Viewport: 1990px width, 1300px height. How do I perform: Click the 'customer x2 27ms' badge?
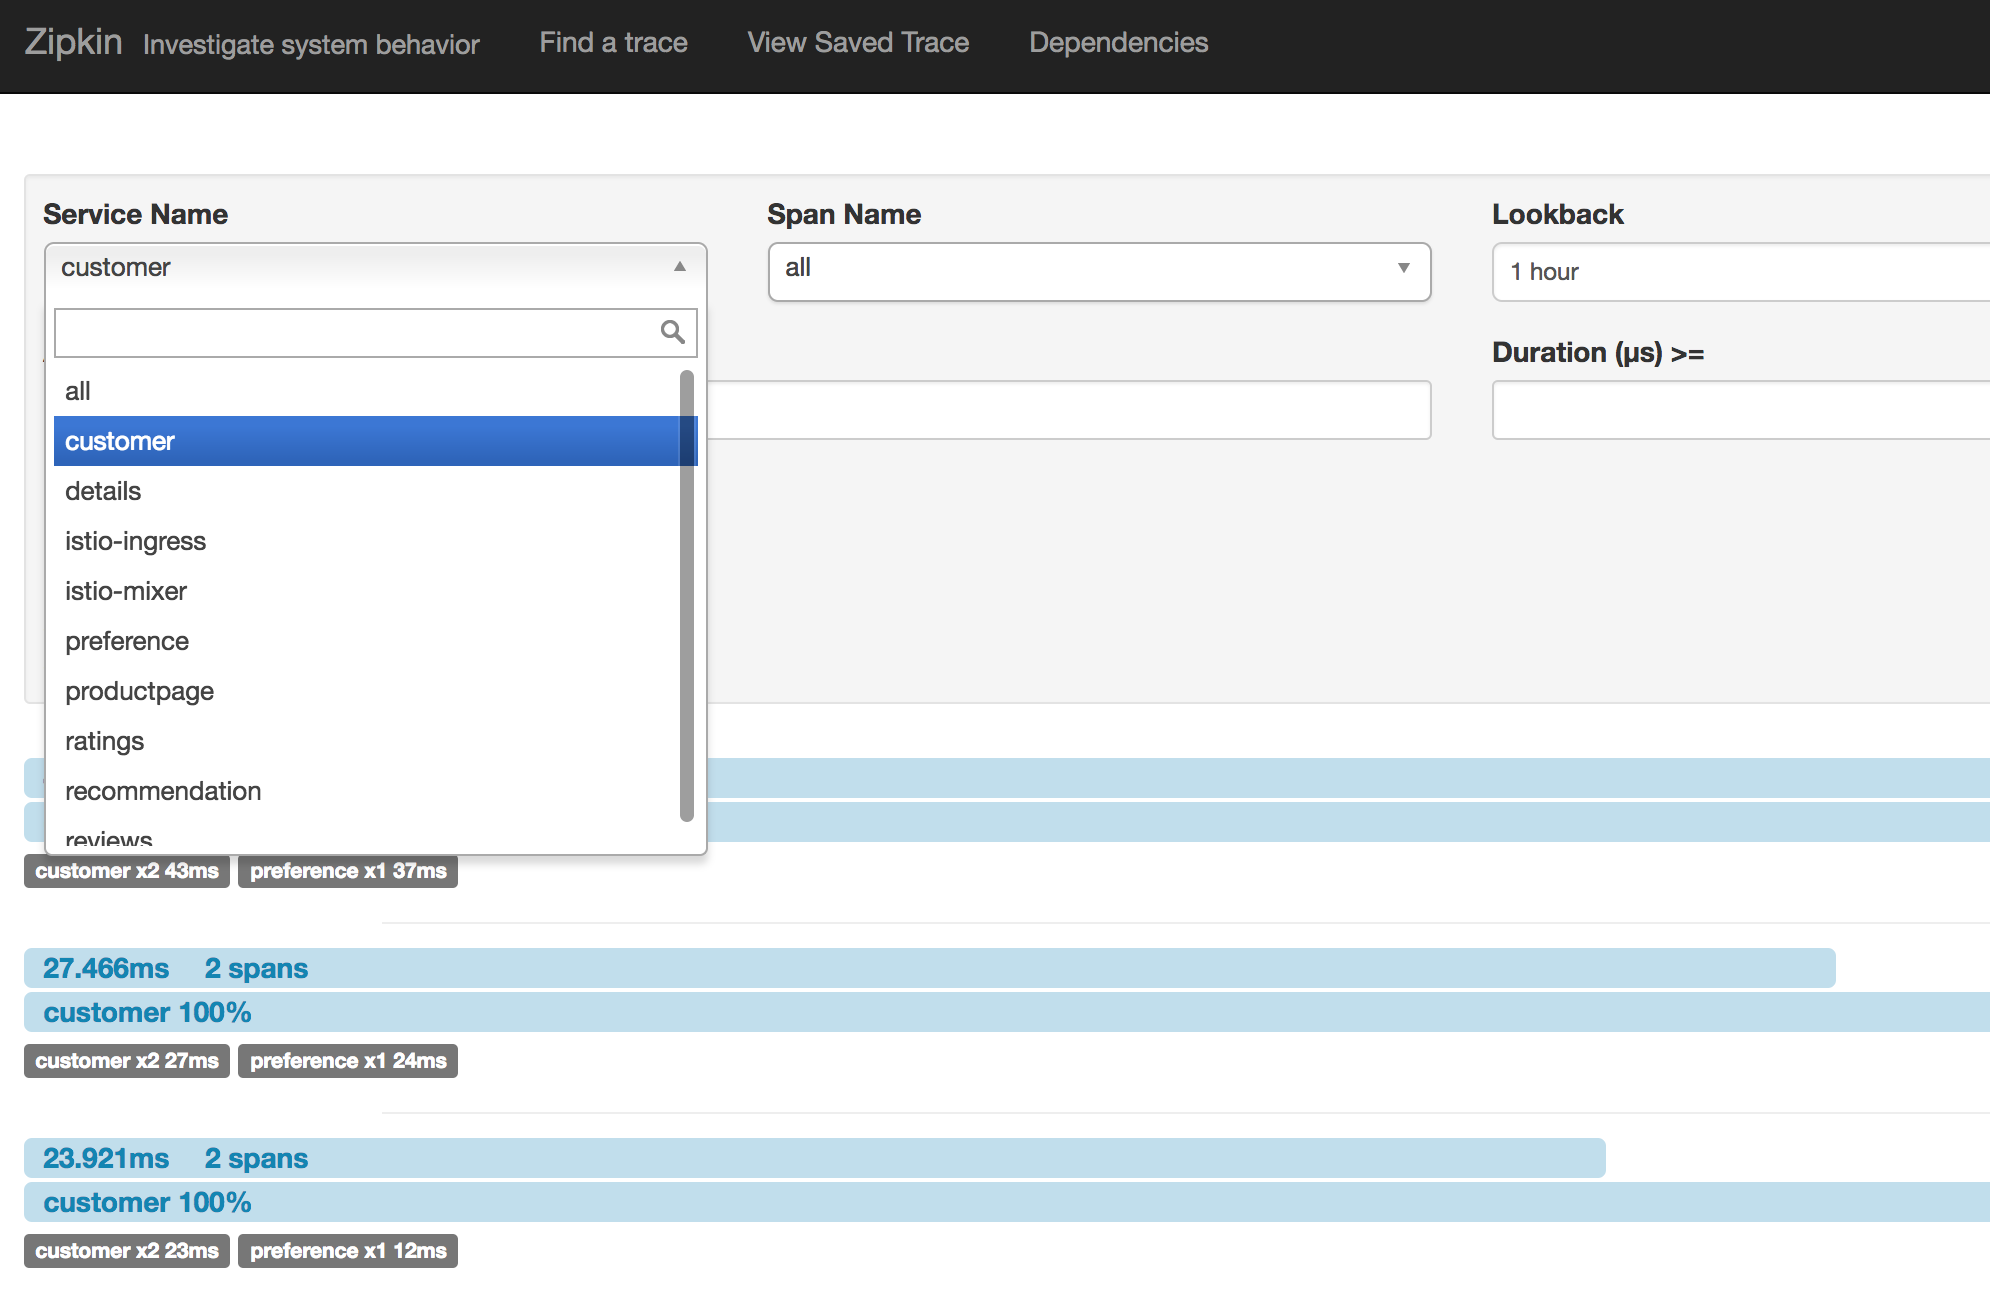coord(127,1061)
